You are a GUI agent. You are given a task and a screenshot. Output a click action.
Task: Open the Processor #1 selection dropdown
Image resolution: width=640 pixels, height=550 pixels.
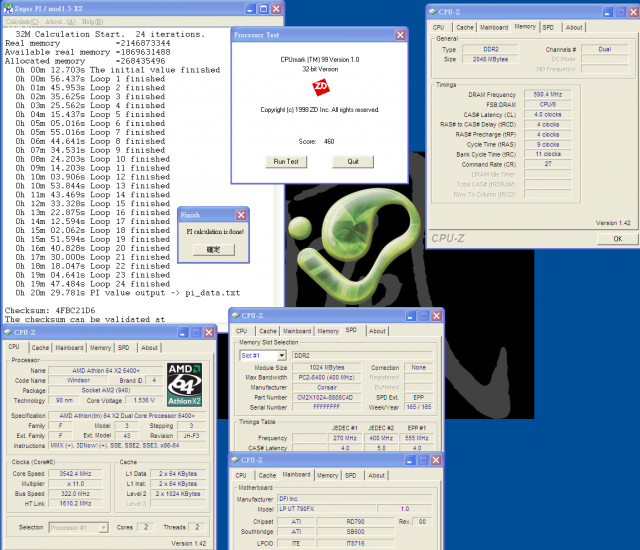(x=104, y=528)
